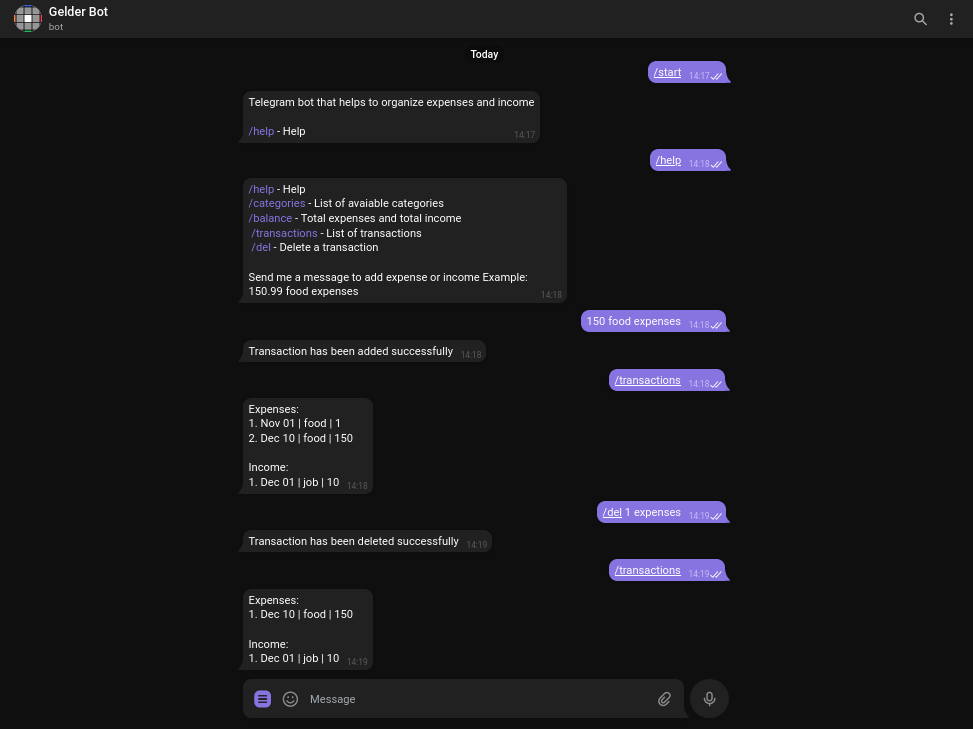Click the /categories command link
Image resolution: width=973 pixels, height=729 pixels.
(277, 203)
